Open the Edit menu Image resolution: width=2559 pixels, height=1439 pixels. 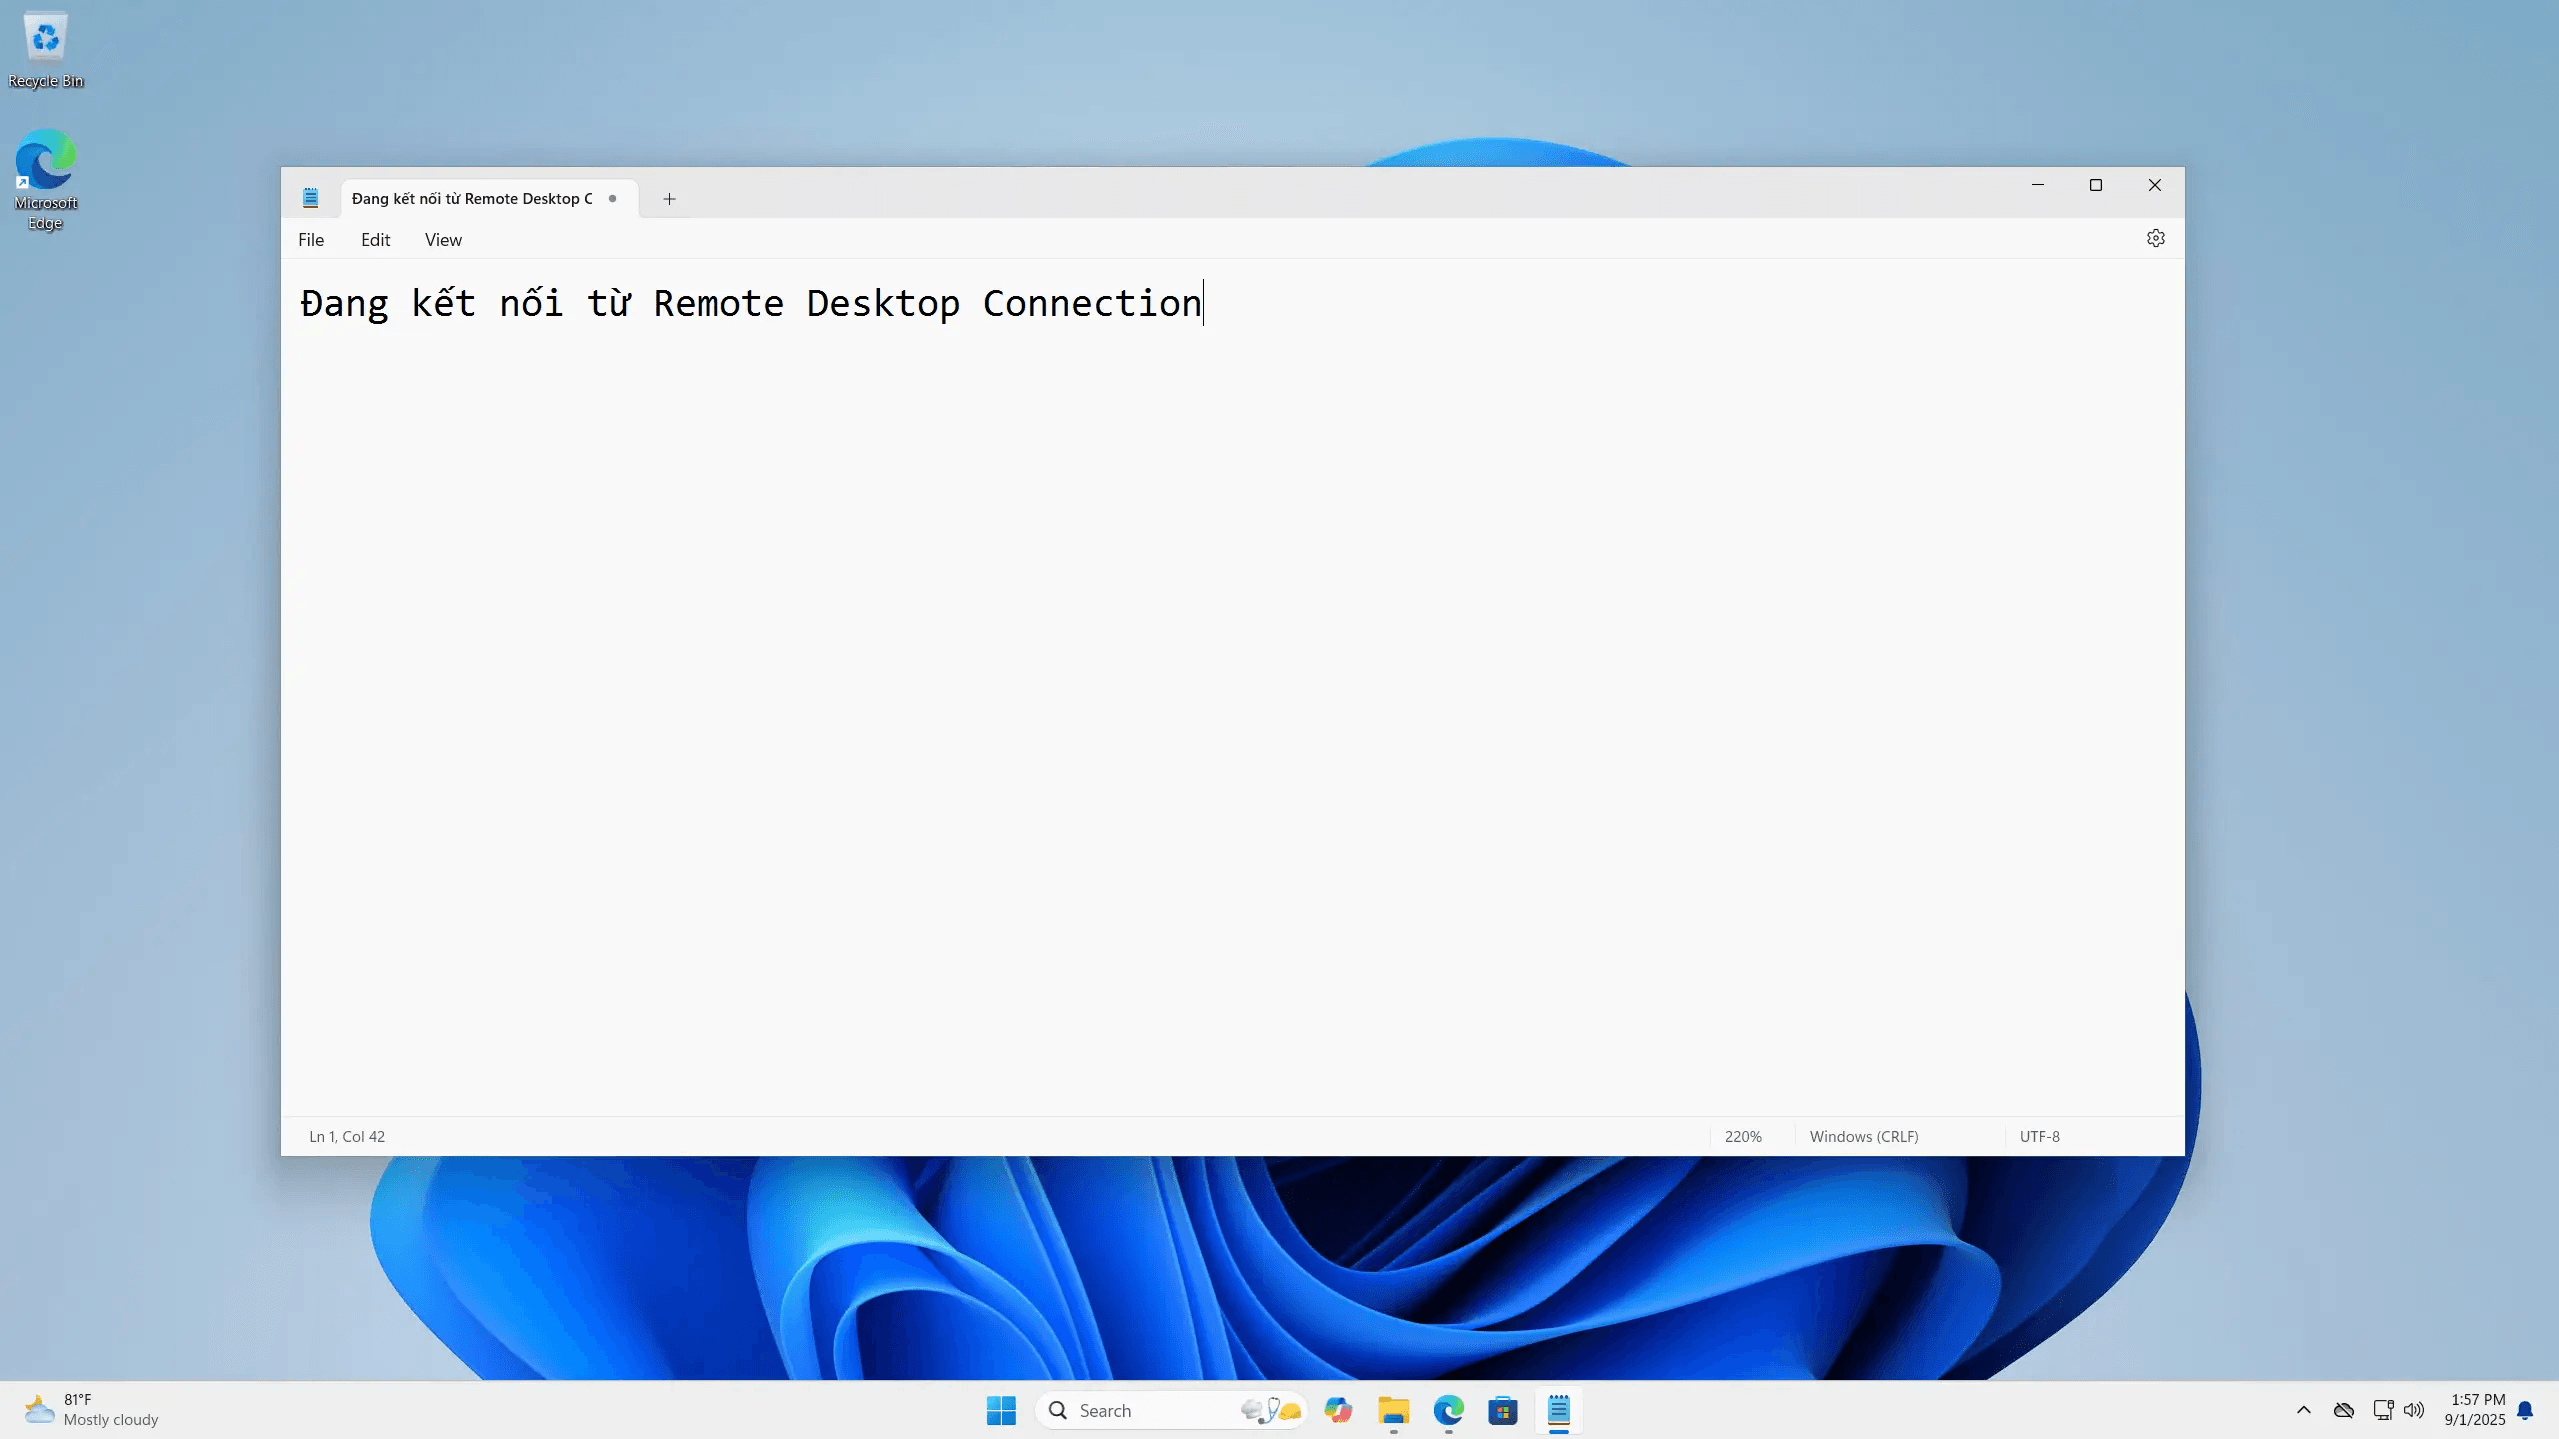pos(375,240)
